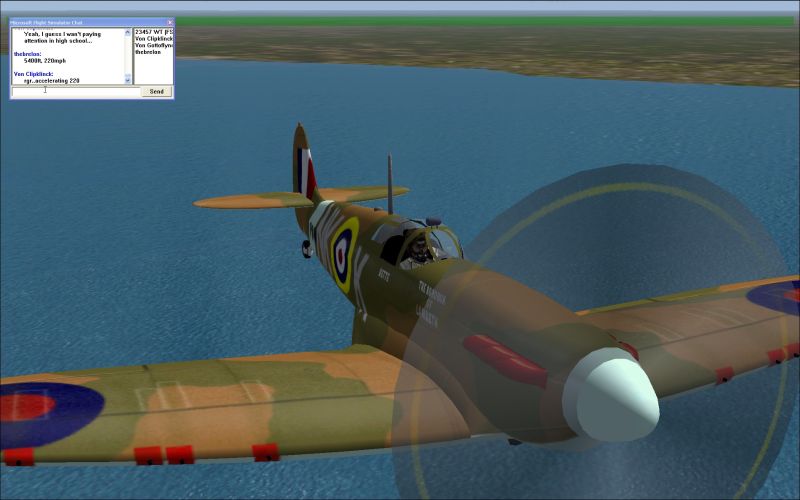This screenshot has height=500, width=800.
Task: Select '23457 WT' entry in participant list
Action: coord(154,32)
